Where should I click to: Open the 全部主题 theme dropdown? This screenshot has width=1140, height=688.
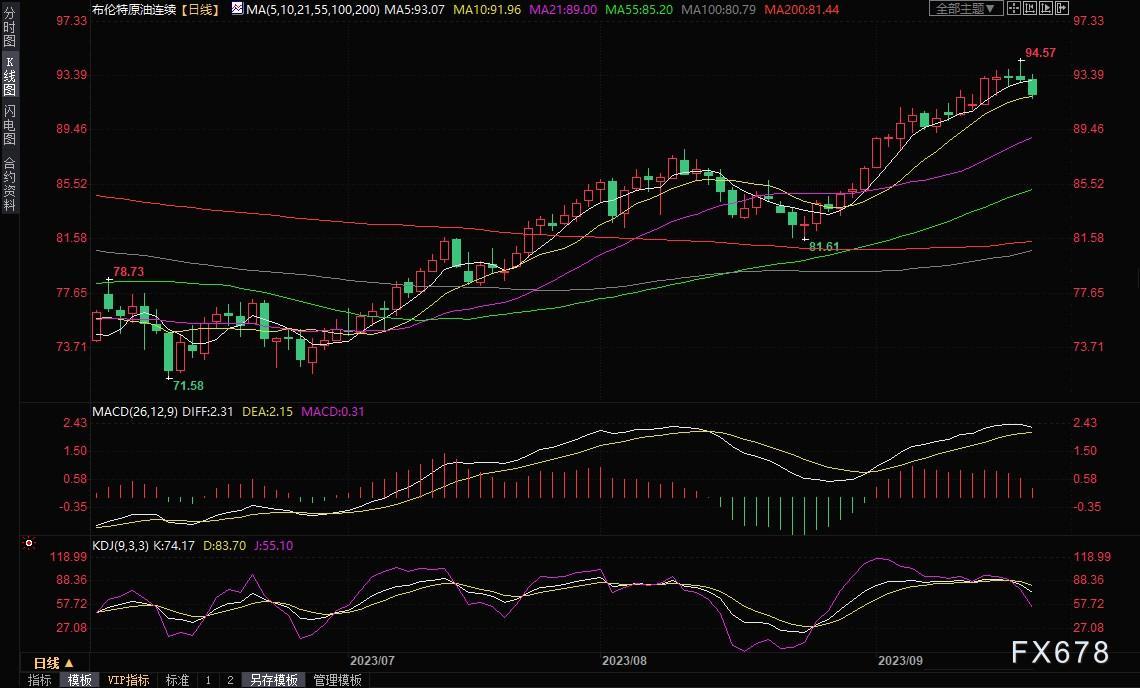tap(966, 8)
